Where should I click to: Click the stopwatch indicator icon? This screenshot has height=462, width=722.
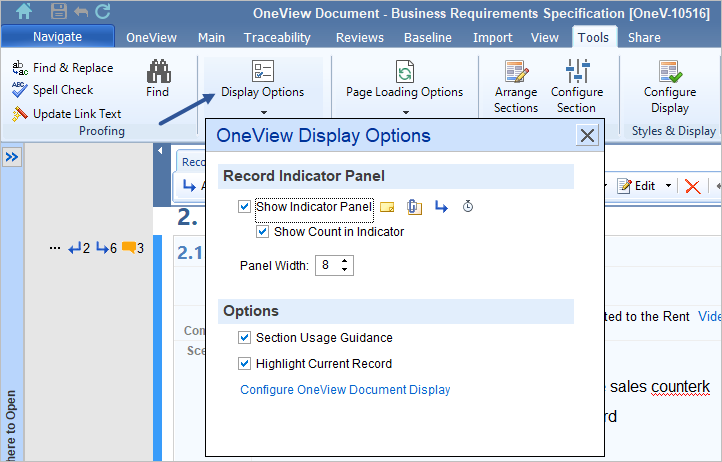(468, 206)
